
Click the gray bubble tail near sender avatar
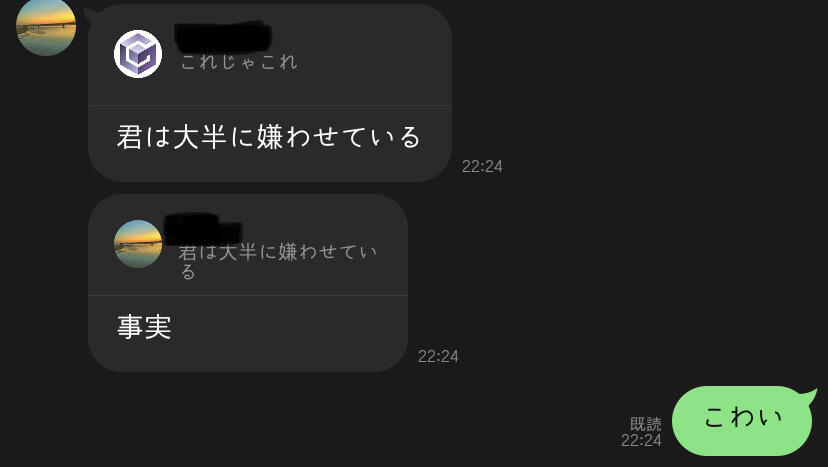click(90, 14)
